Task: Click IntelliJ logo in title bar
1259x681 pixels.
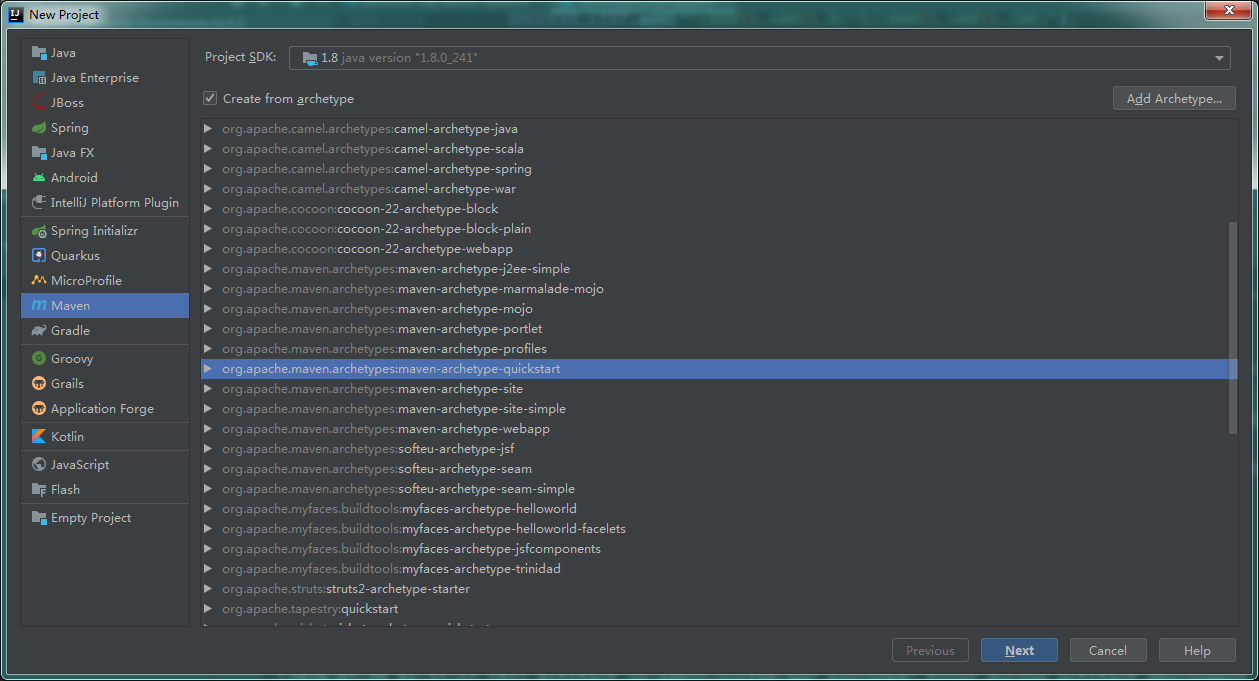Action: pyautogui.click(x=16, y=14)
